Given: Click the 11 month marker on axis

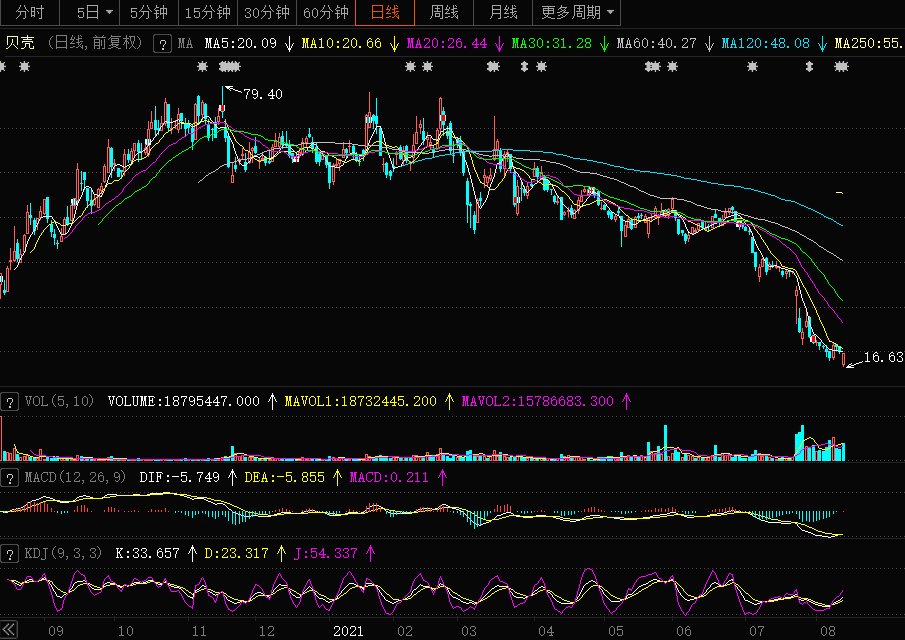Looking at the screenshot, I should pos(199,631).
